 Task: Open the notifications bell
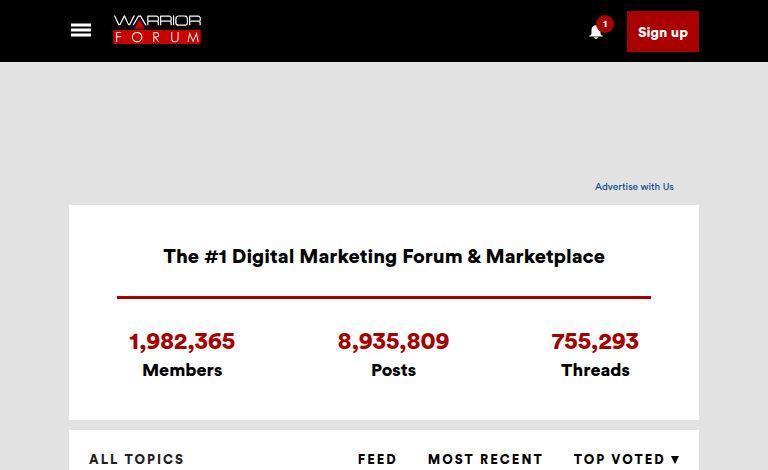pyautogui.click(x=596, y=32)
